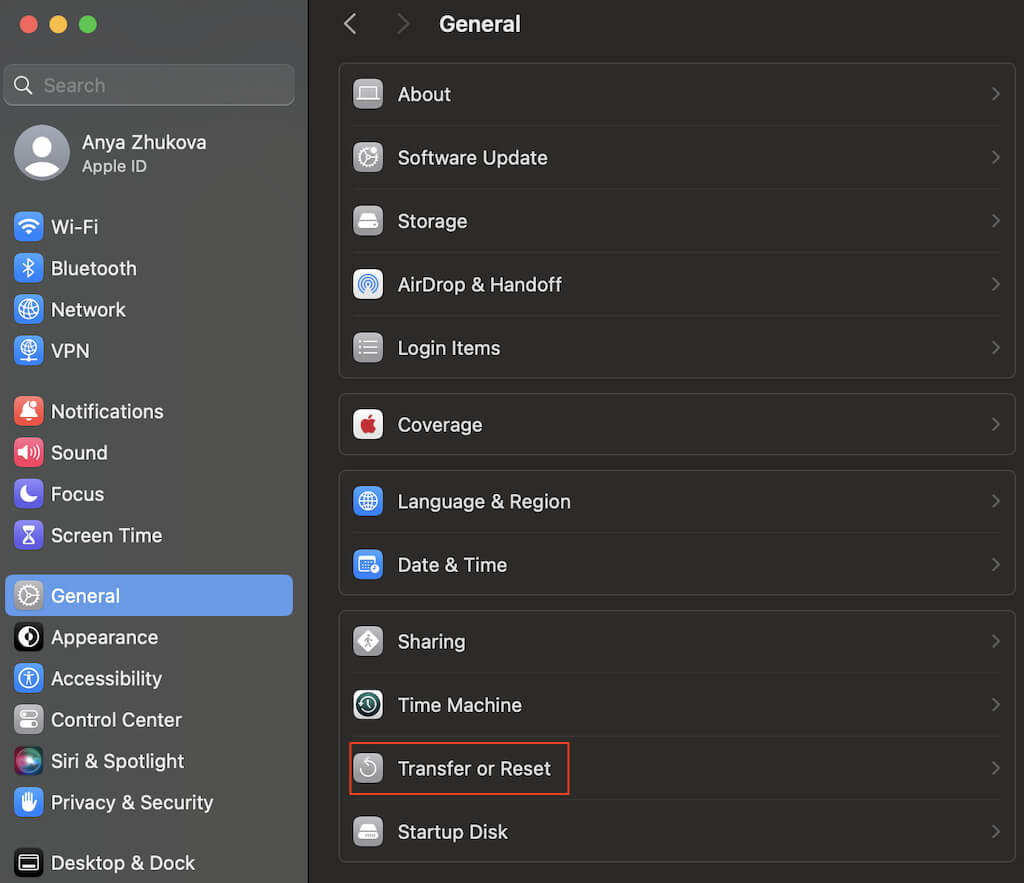Click the Bluetooth label text
Image resolution: width=1024 pixels, height=883 pixels.
coord(94,268)
